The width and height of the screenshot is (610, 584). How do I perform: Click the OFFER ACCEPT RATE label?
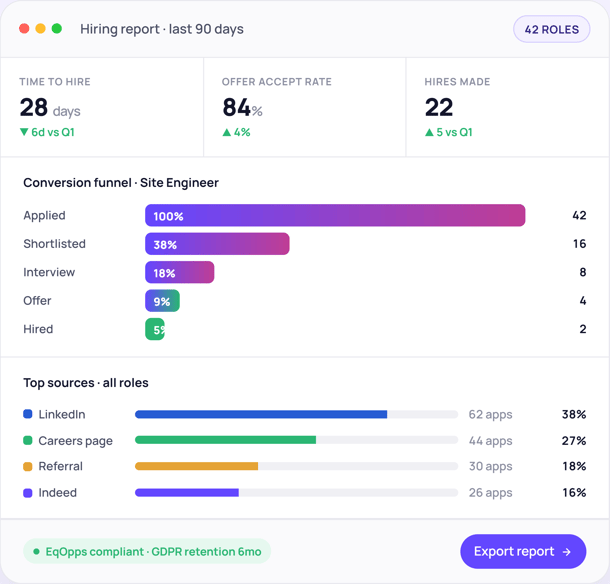coord(277,82)
